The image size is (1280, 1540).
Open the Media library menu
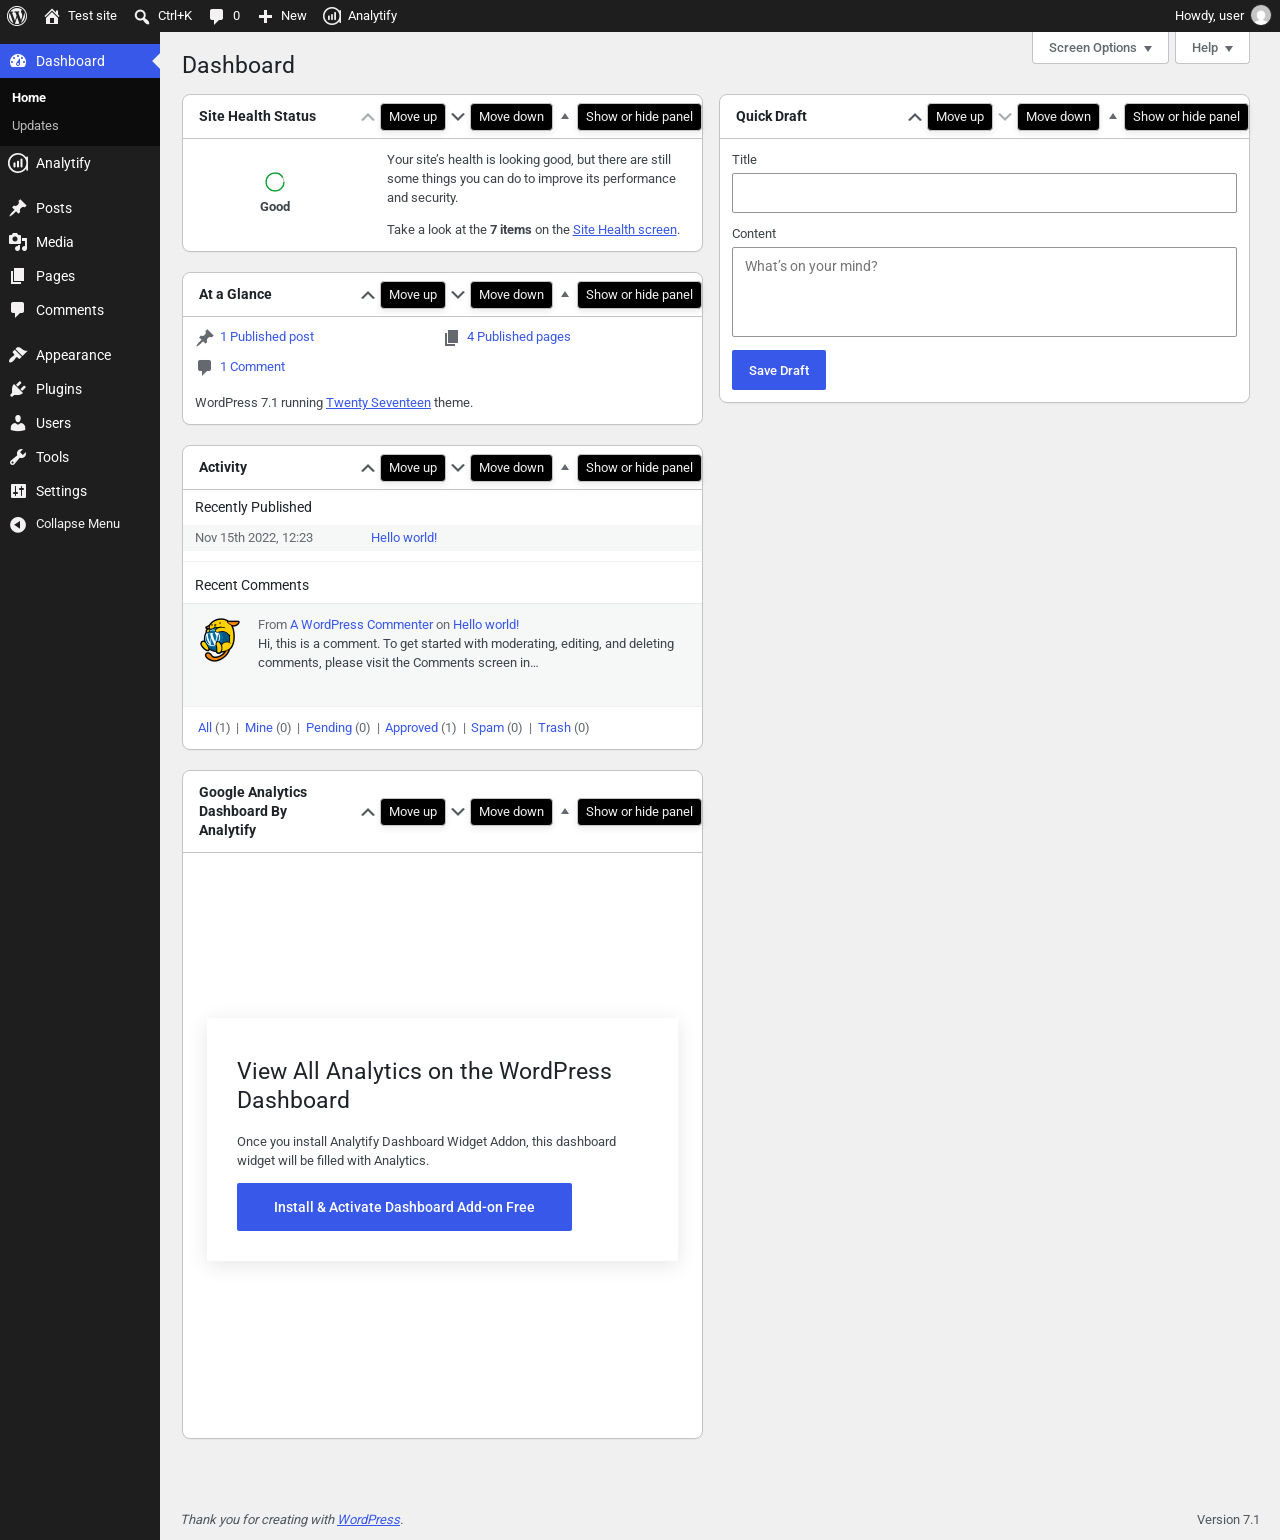tap(80, 242)
